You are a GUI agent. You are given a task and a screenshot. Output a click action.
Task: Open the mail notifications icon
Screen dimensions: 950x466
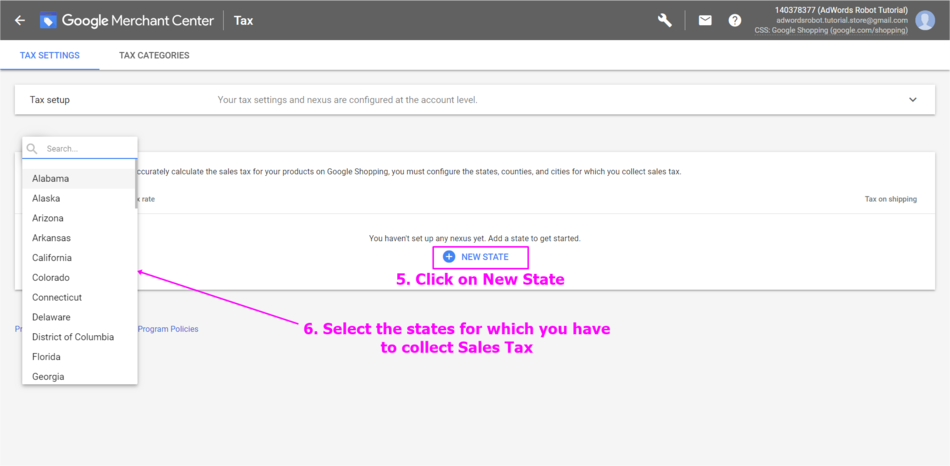705,21
